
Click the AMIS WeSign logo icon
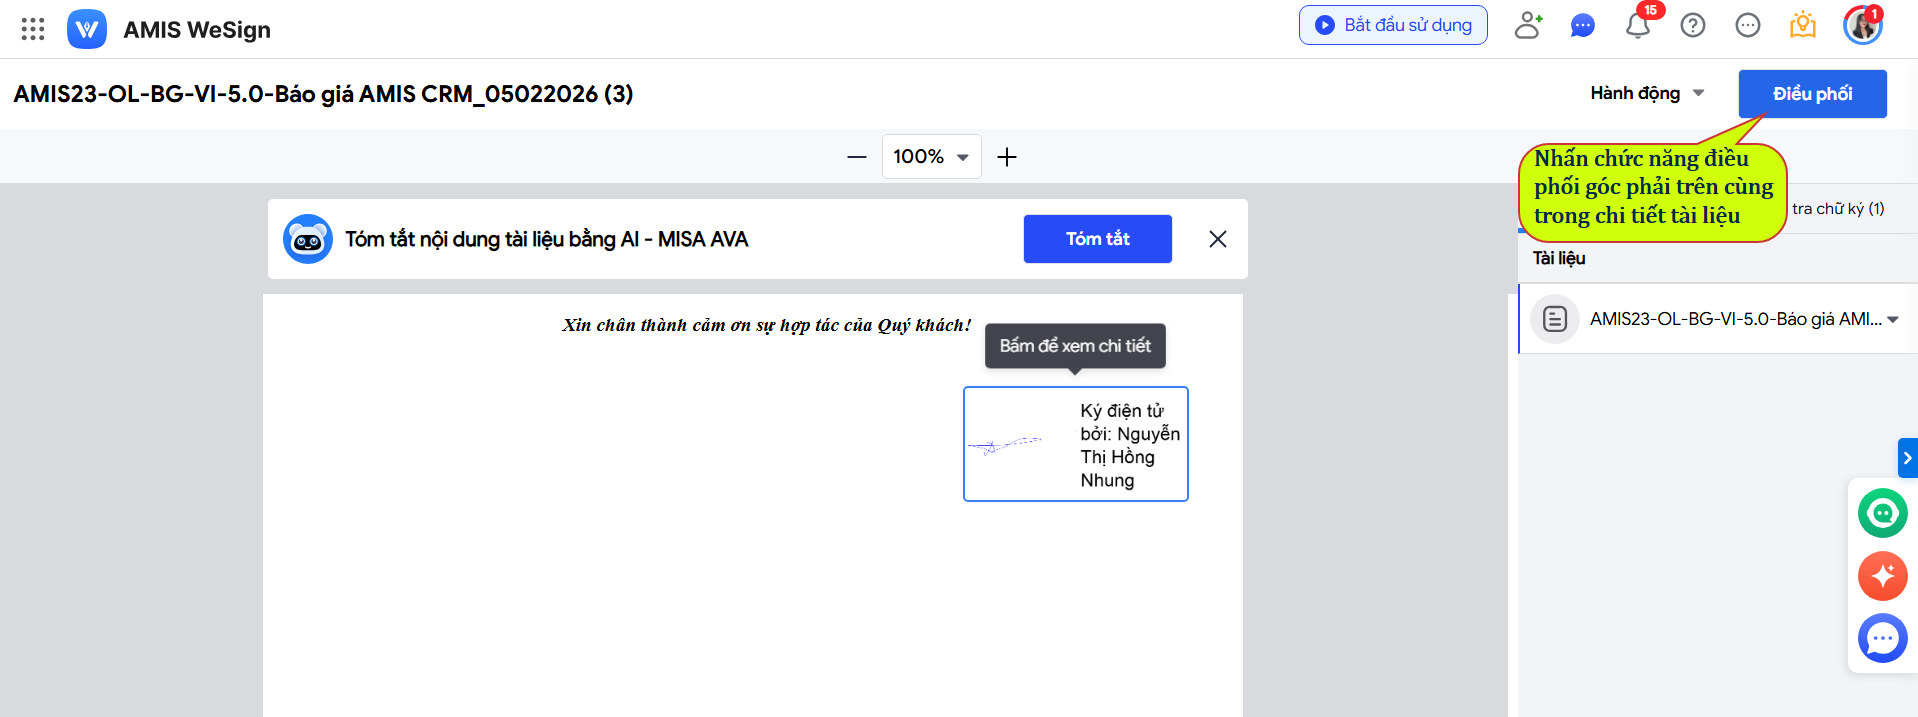click(x=87, y=29)
